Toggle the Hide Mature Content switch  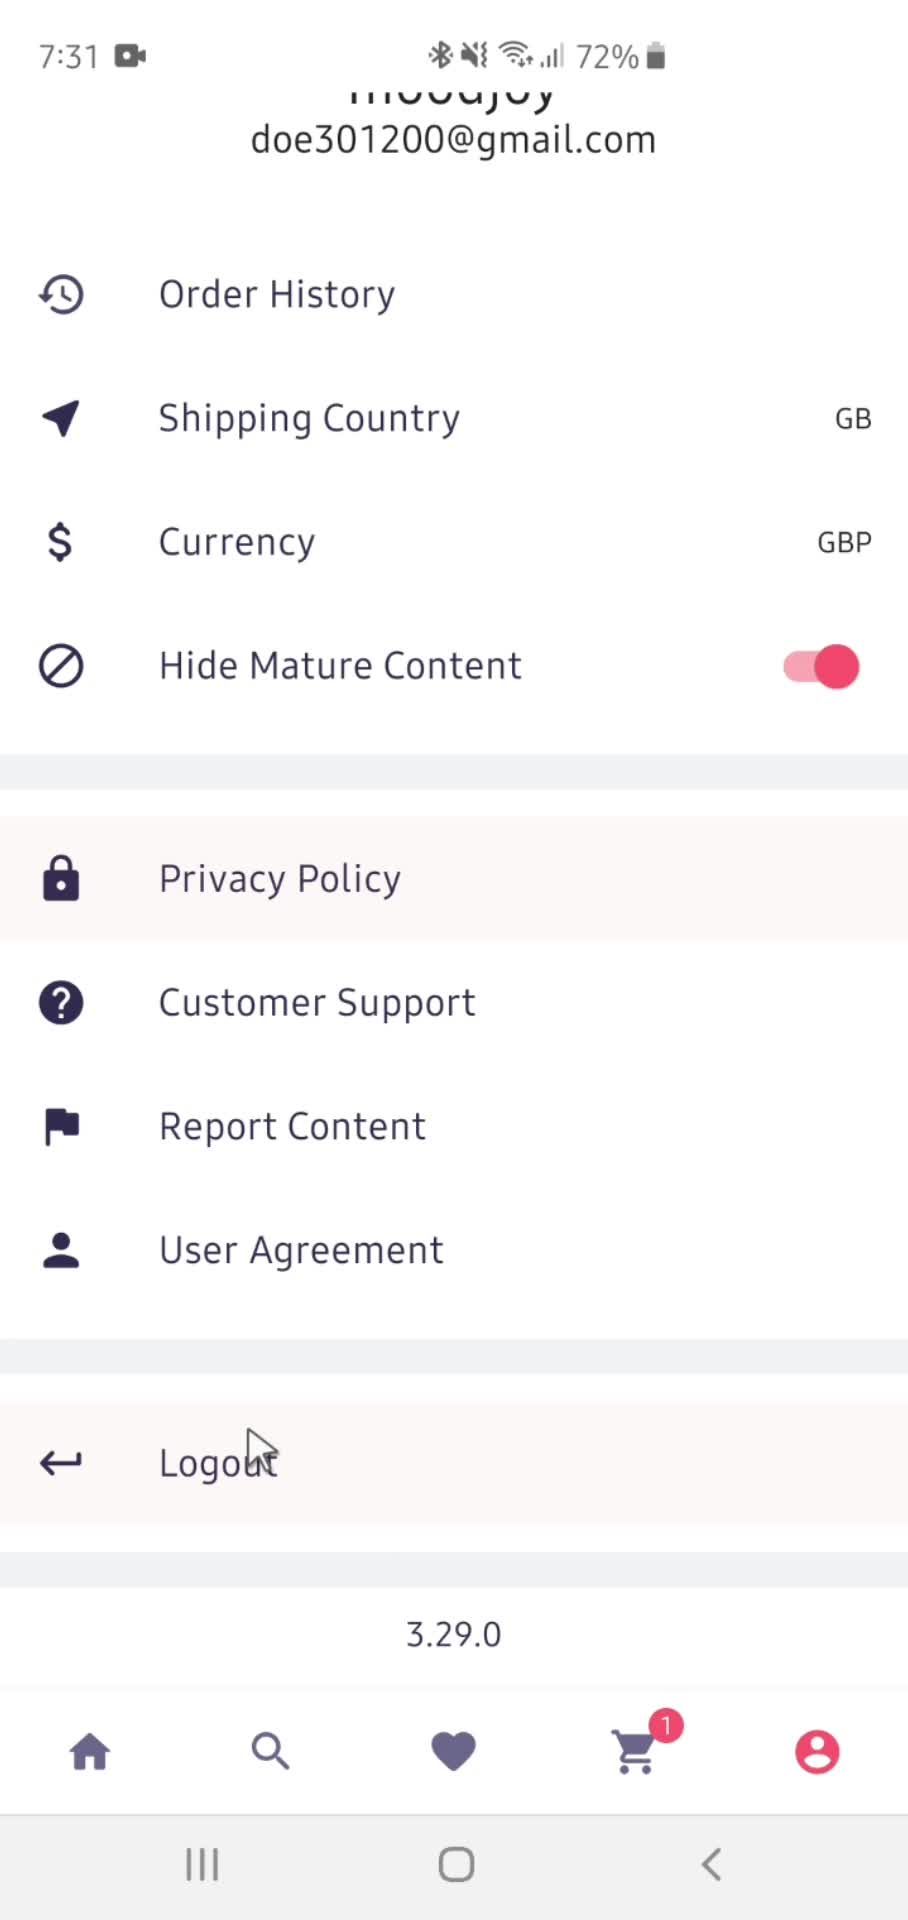pos(821,667)
